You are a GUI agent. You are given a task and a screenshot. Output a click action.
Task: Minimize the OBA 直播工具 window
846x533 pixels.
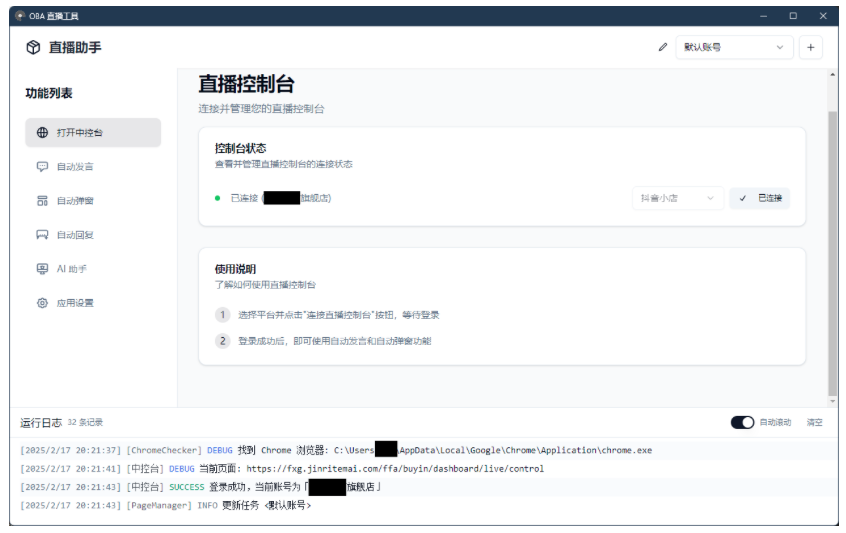763,16
